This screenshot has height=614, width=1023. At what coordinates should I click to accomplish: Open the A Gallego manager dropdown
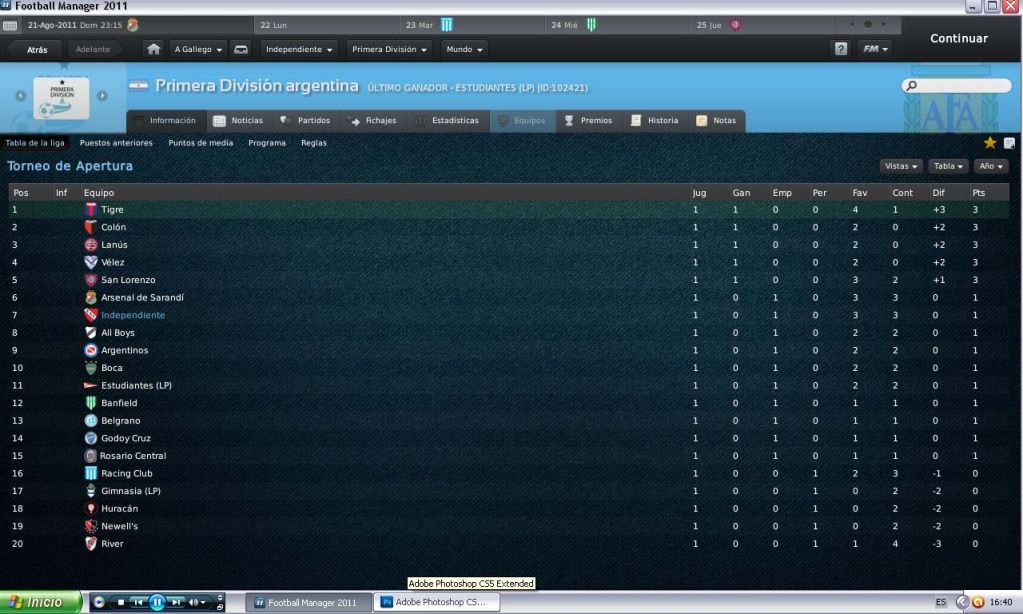(x=198, y=50)
